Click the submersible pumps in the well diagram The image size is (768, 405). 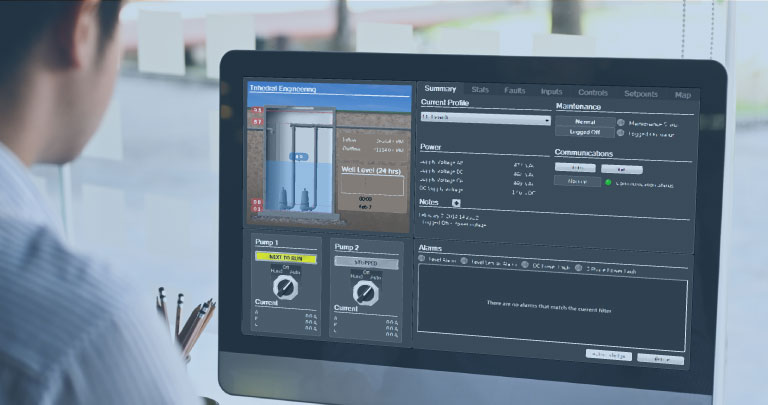[292, 196]
